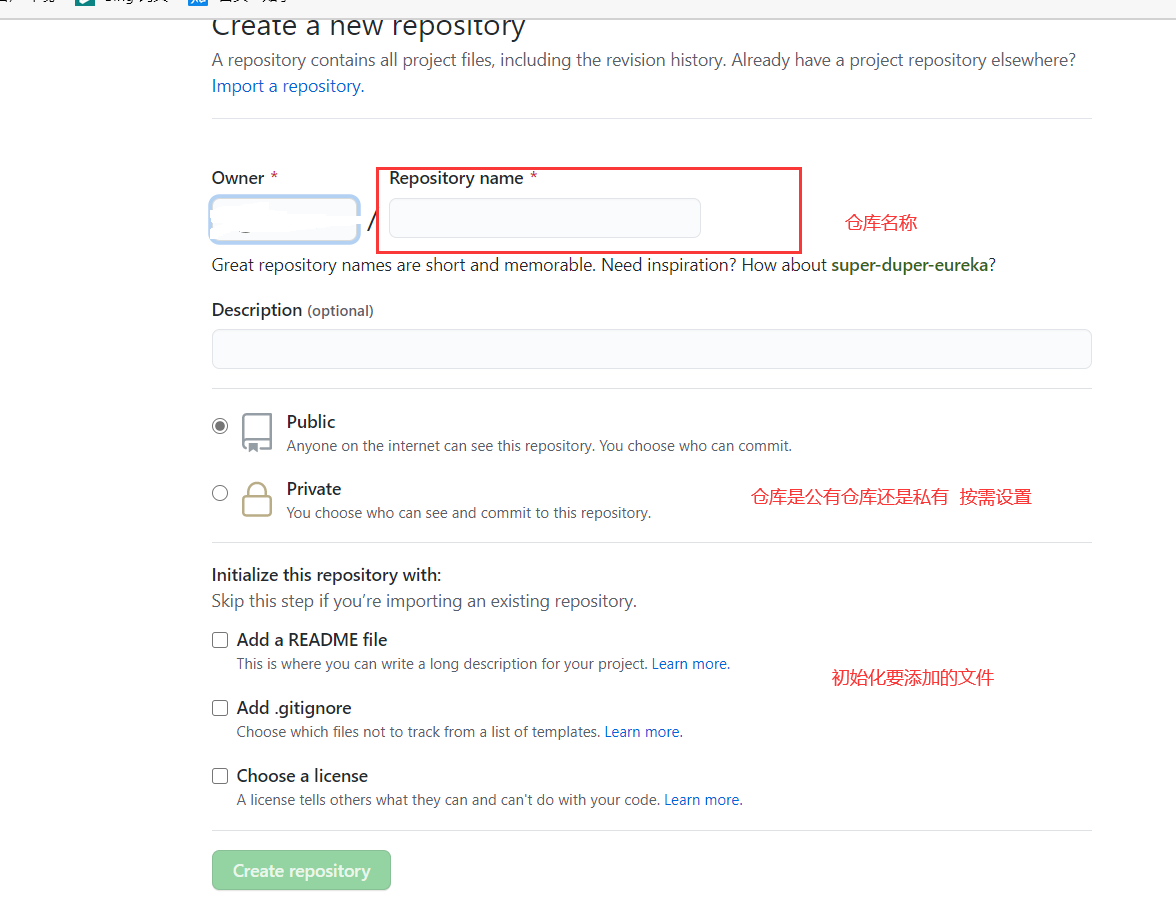
Task: Open Learn more link for README
Action: tap(691, 664)
